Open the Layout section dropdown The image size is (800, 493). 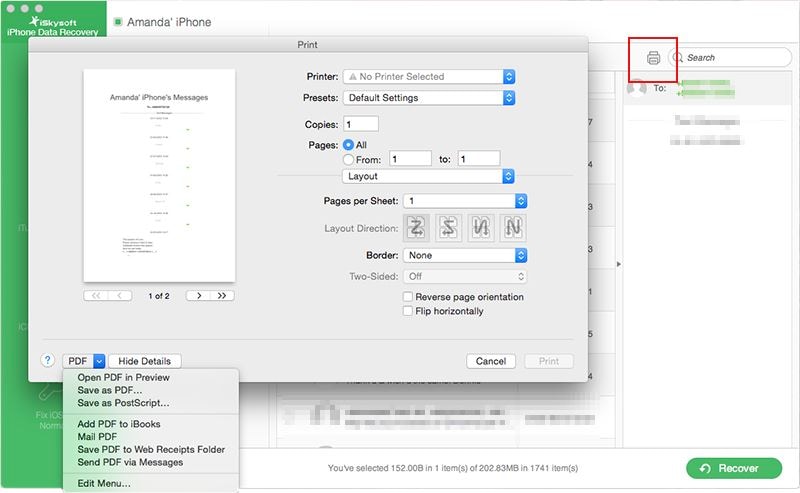click(x=428, y=176)
